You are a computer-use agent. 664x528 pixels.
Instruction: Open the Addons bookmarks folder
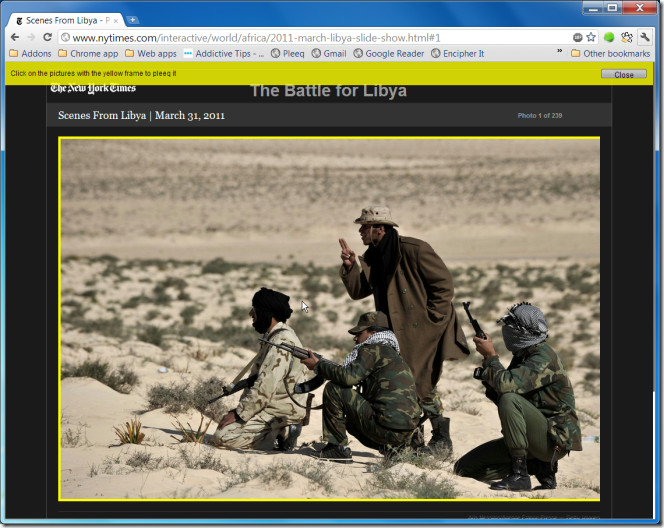click(30, 53)
